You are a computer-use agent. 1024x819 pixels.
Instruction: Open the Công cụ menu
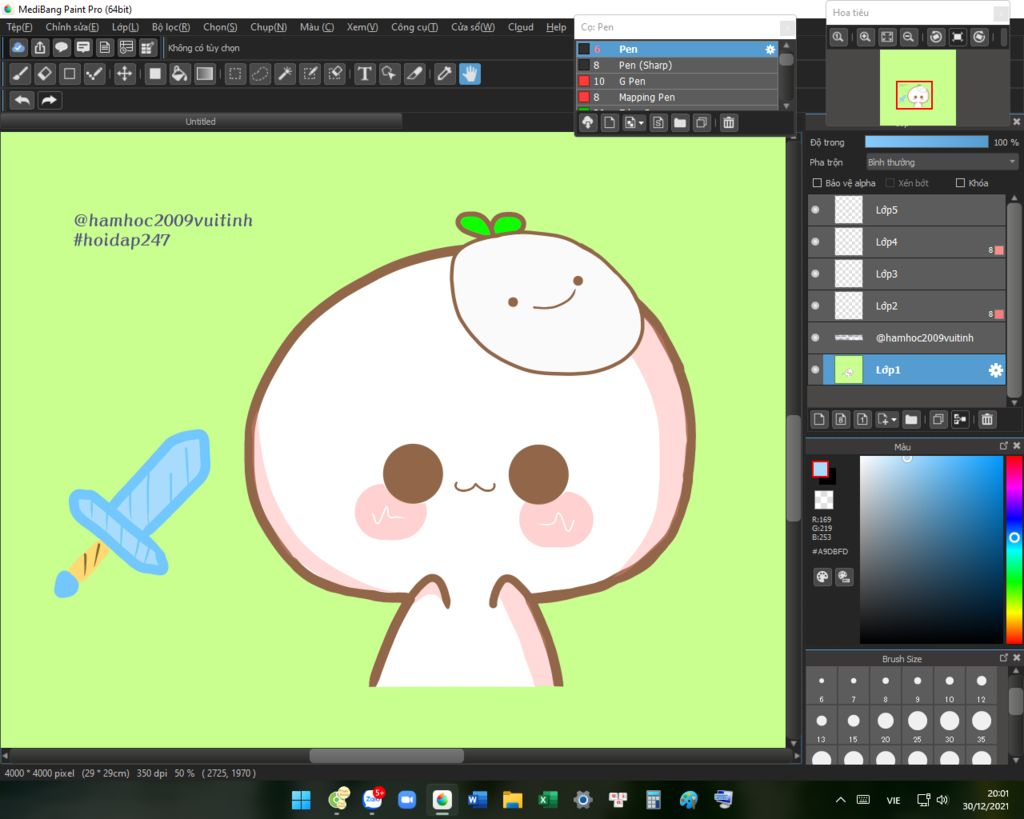414,27
